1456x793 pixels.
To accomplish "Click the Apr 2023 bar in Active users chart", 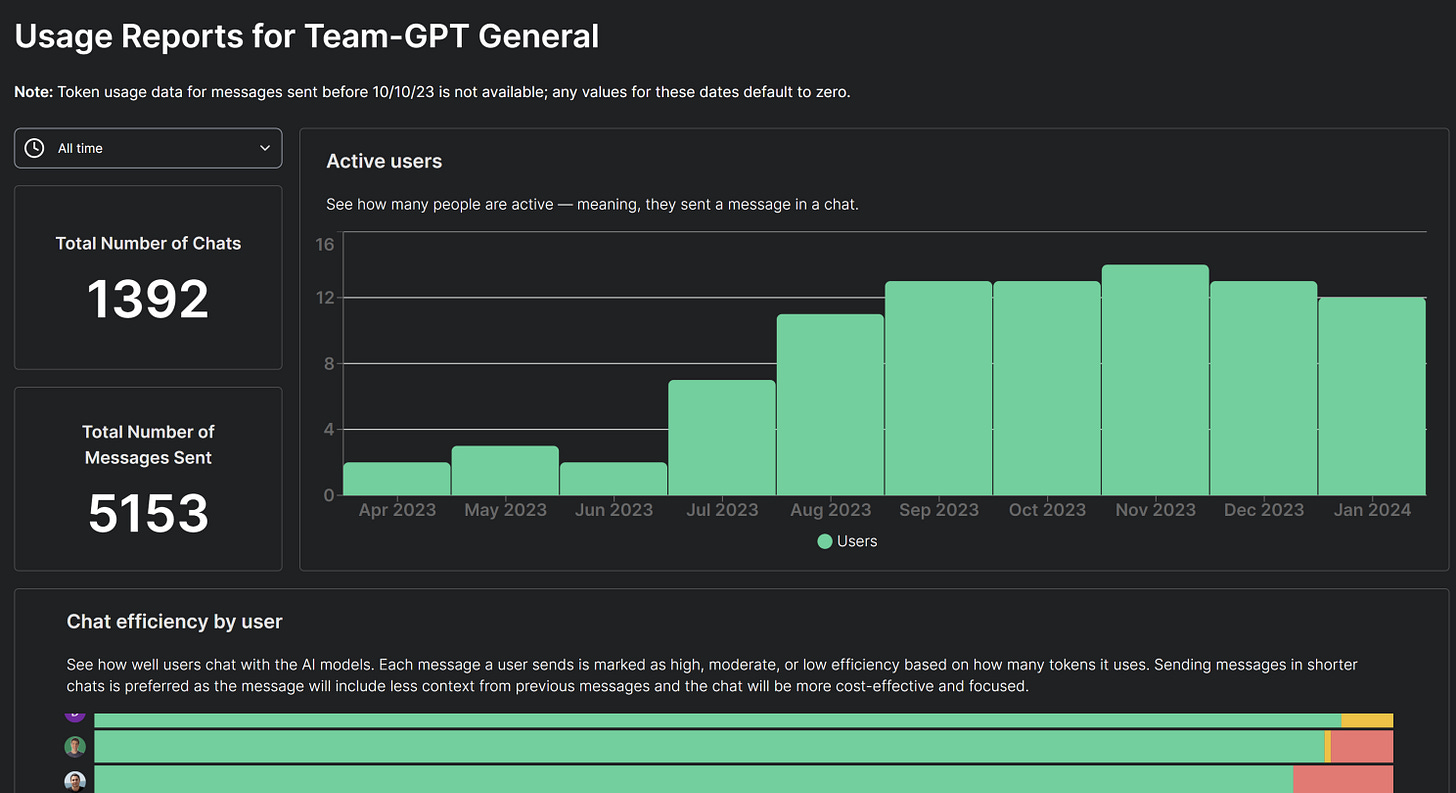I will click(x=397, y=479).
